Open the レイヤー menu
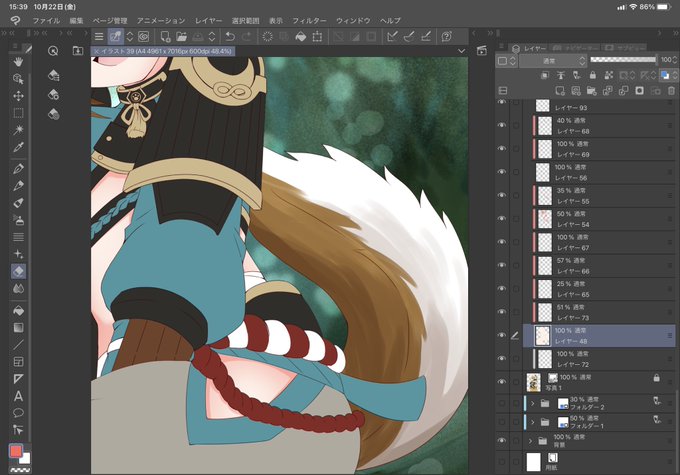The height and width of the screenshot is (475, 680). 208,20
